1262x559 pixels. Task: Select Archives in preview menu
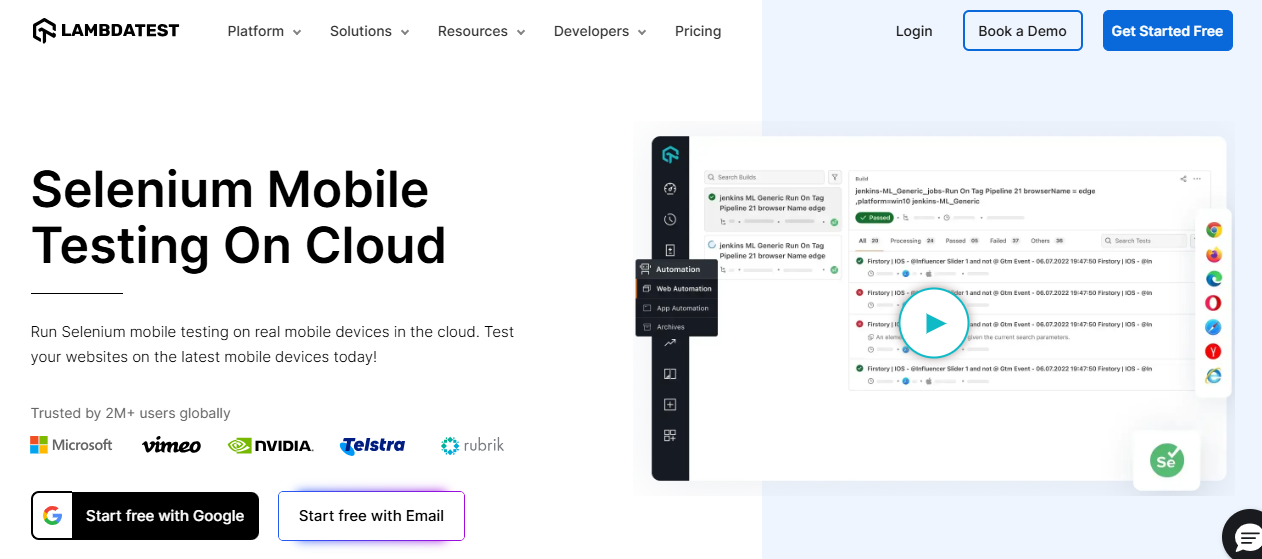click(x=677, y=327)
